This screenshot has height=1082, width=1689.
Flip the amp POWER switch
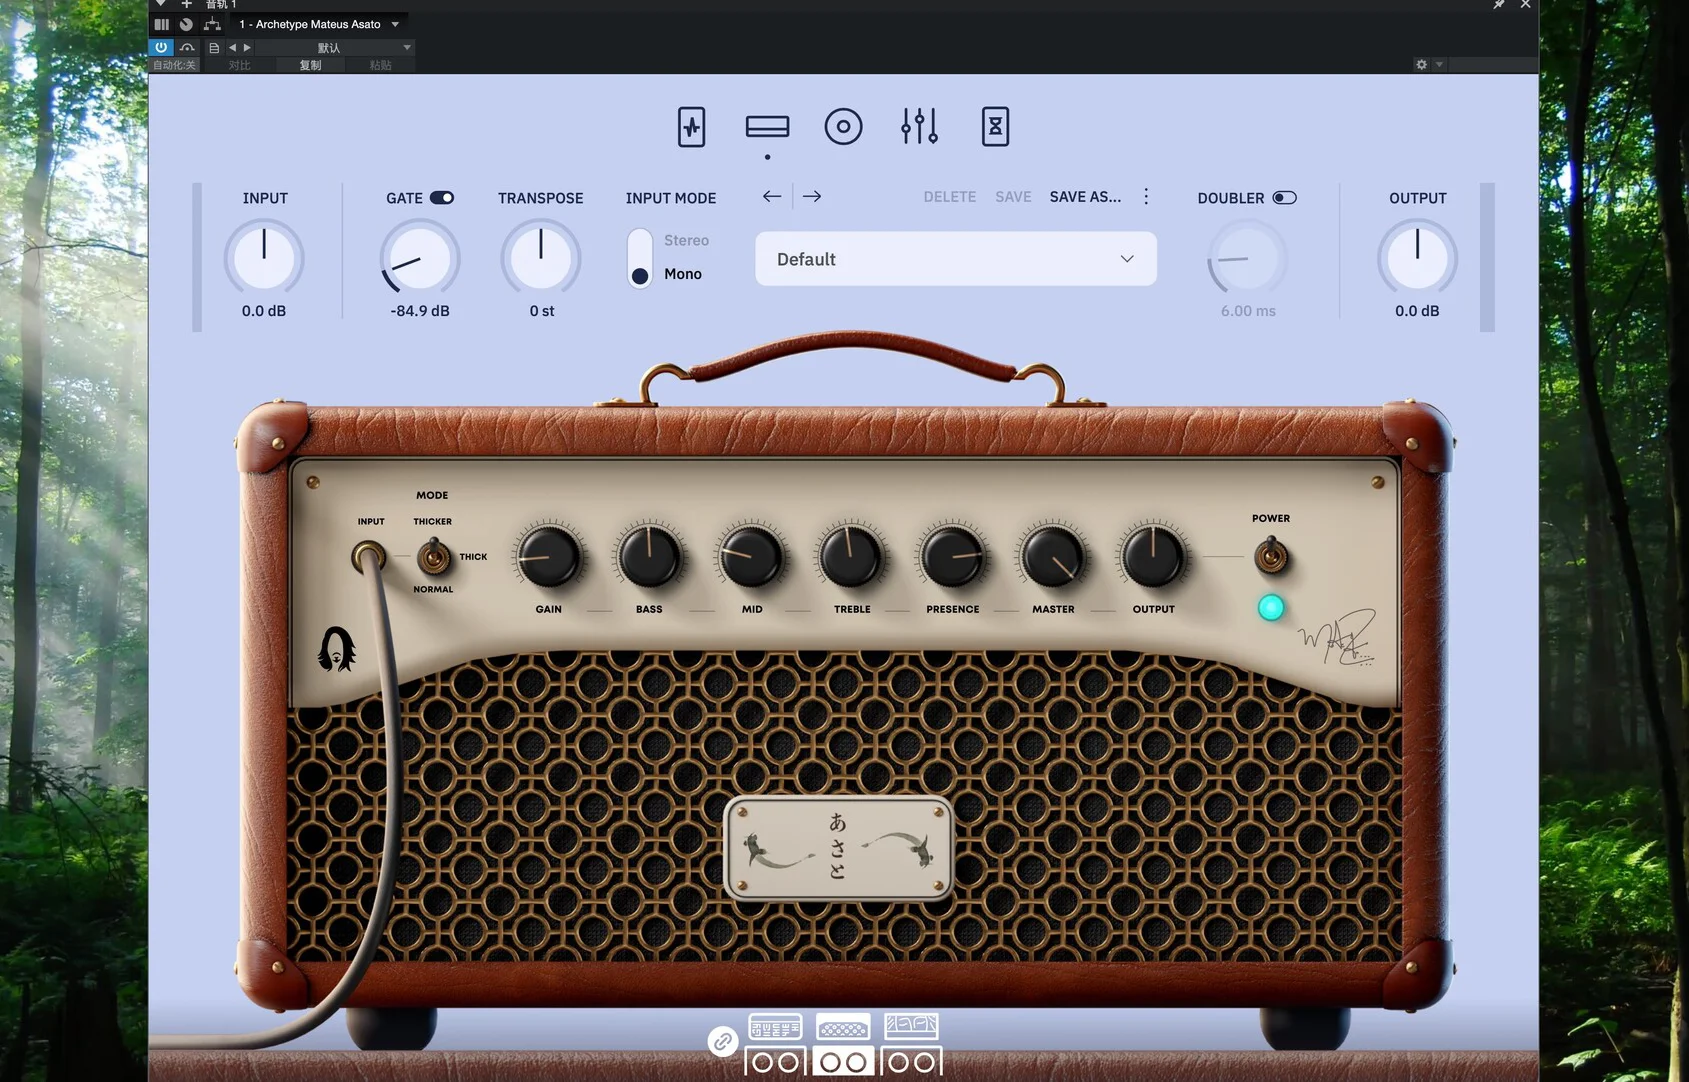click(1271, 555)
